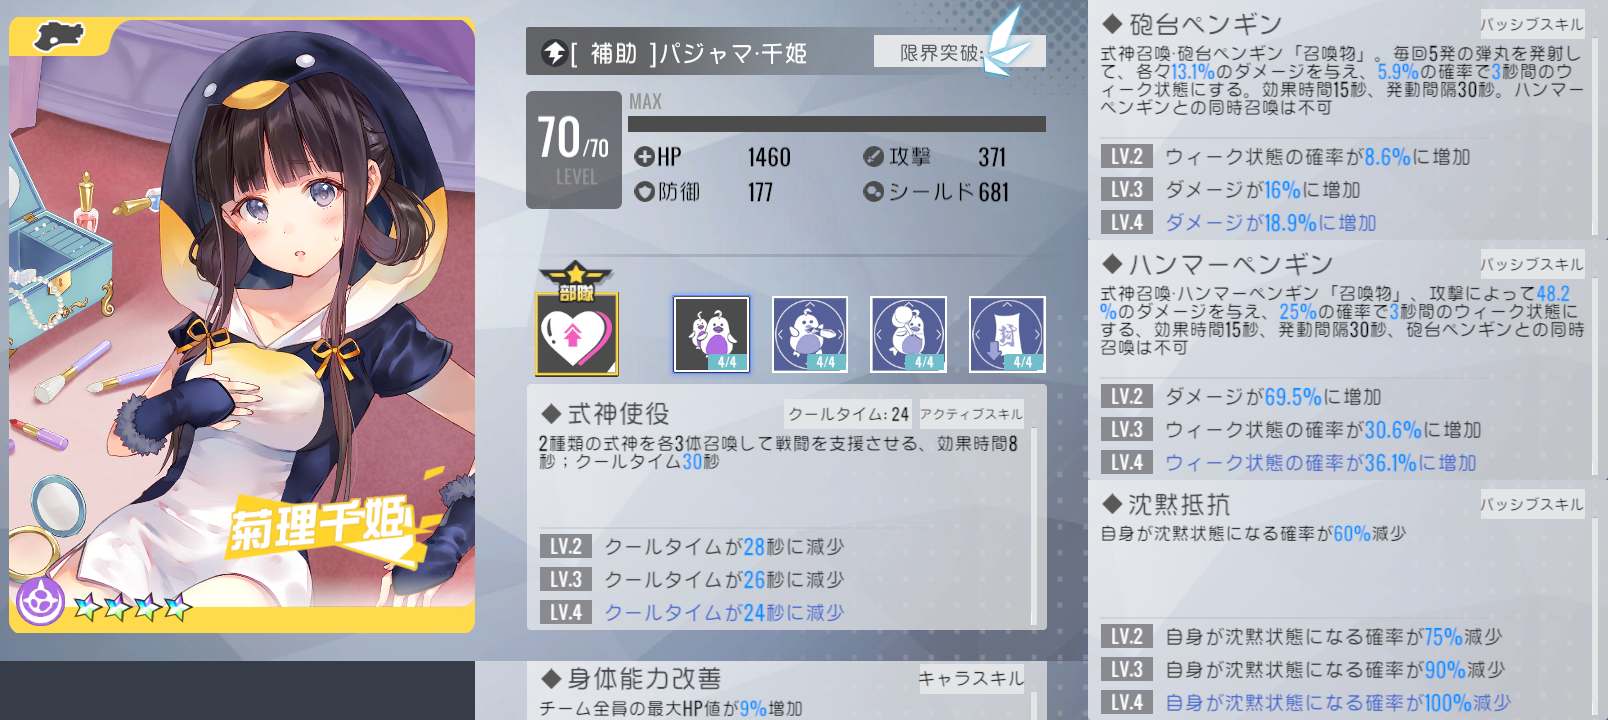
Task: Click the black silhouette badge on the card
Action: click(59, 37)
